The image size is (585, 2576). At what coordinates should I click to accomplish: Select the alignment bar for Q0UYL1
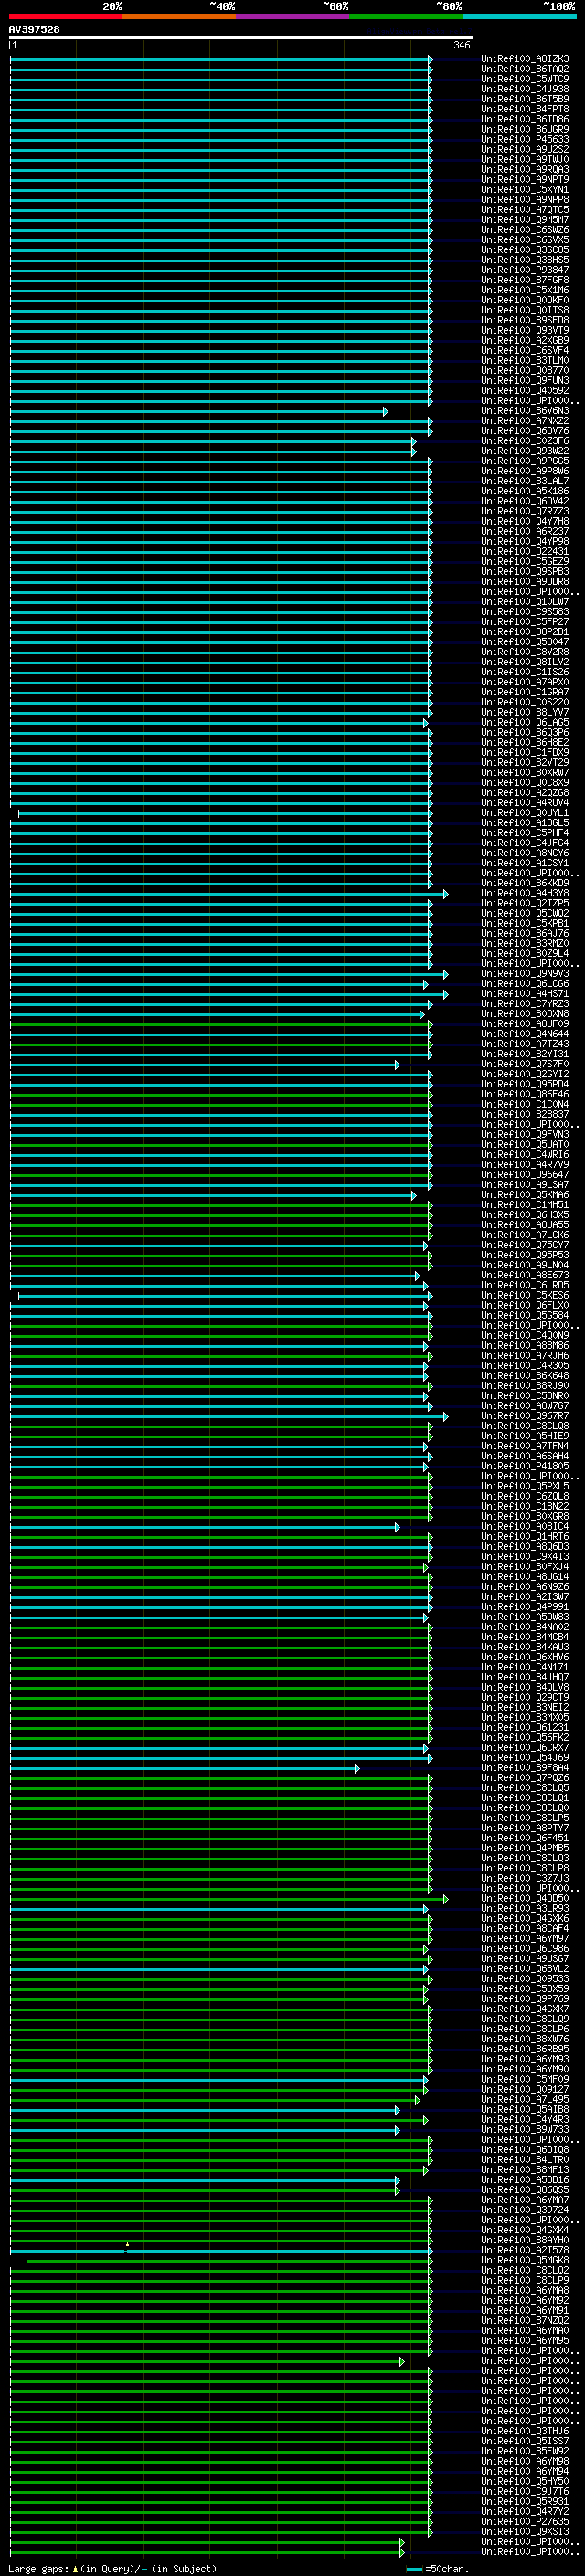(x=225, y=813)
